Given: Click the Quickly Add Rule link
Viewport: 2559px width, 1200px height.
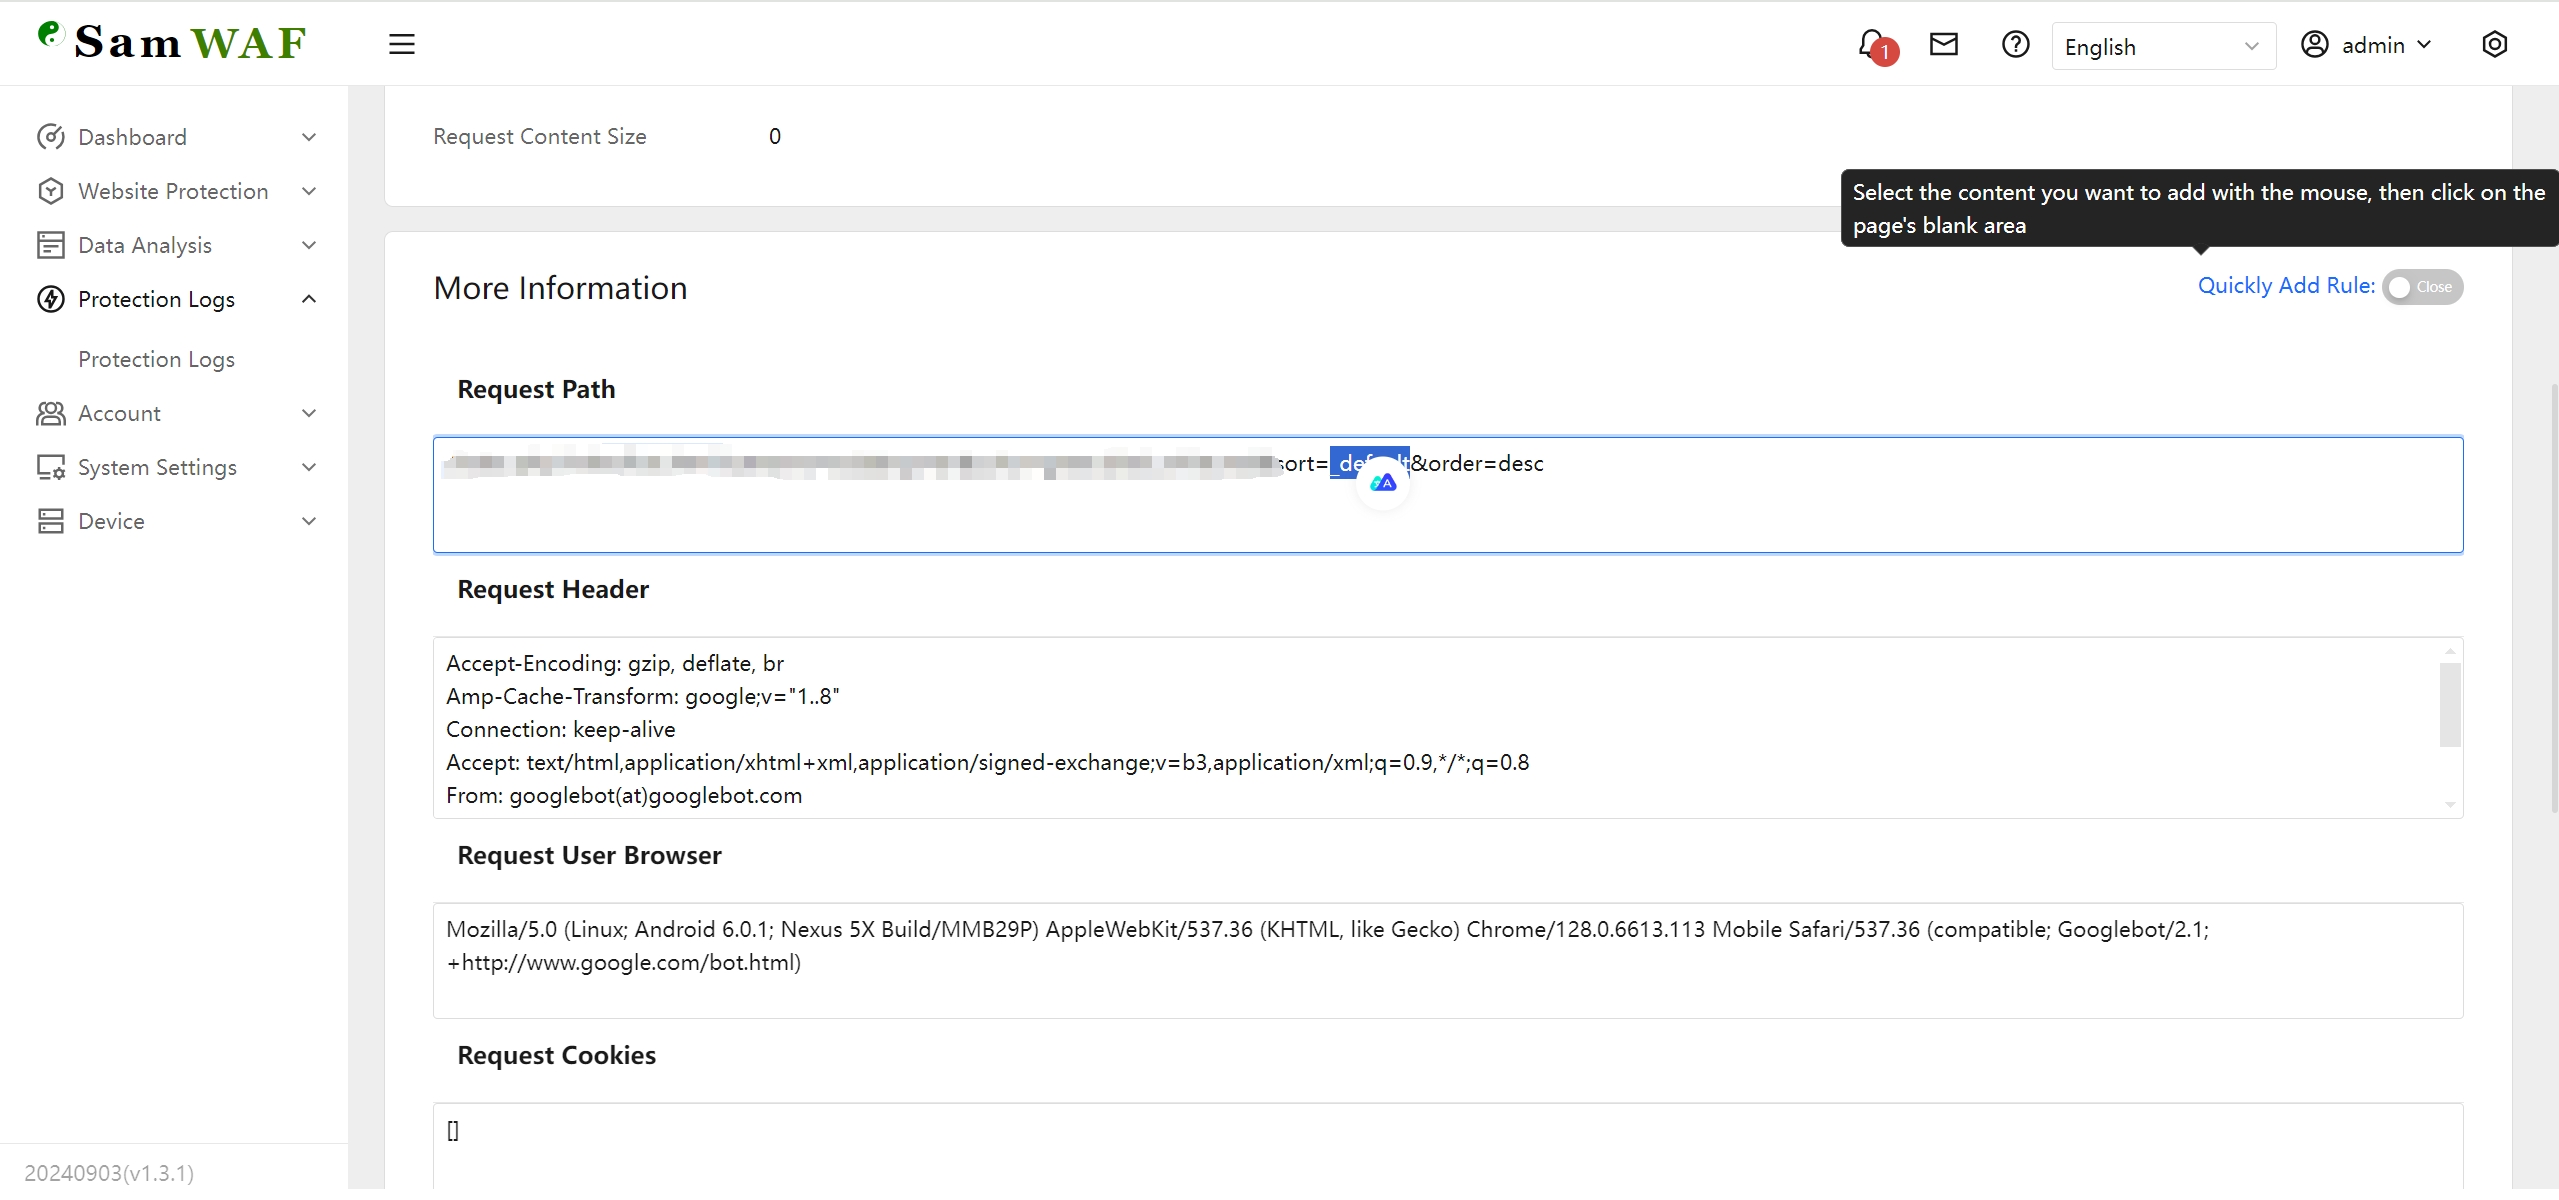Looking at the screenshot, I should (2285, 286).
